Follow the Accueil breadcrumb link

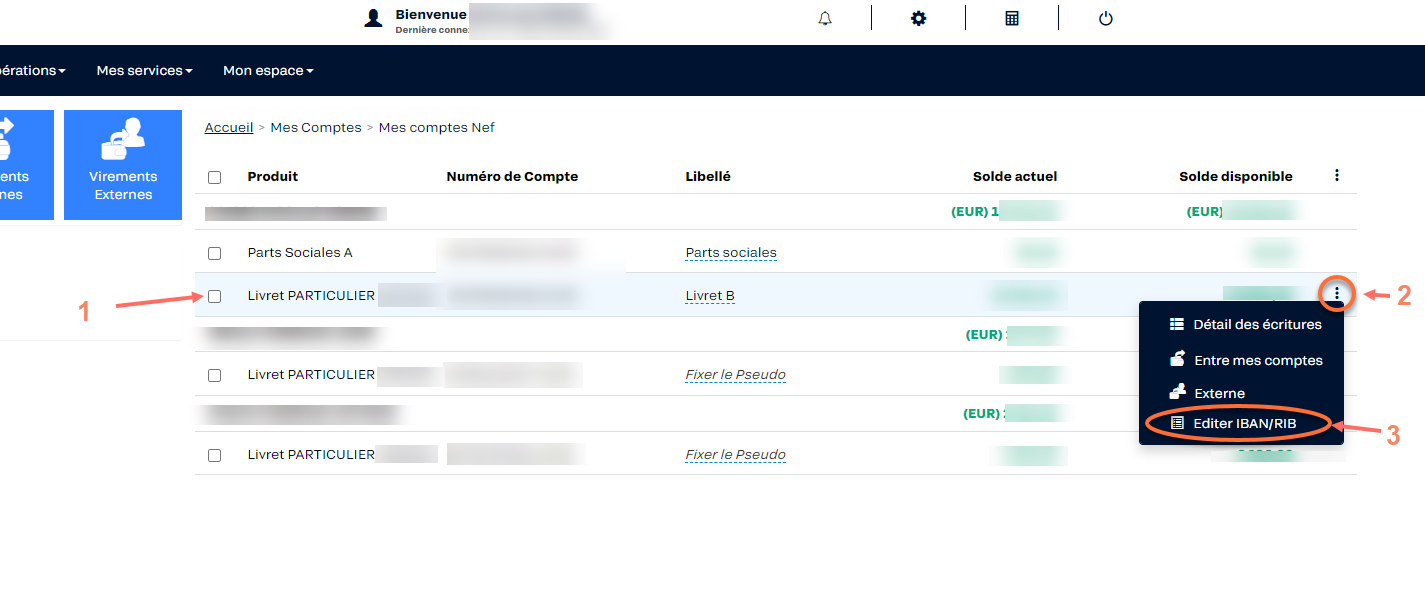pyautogui.click(x=229, y=127)
